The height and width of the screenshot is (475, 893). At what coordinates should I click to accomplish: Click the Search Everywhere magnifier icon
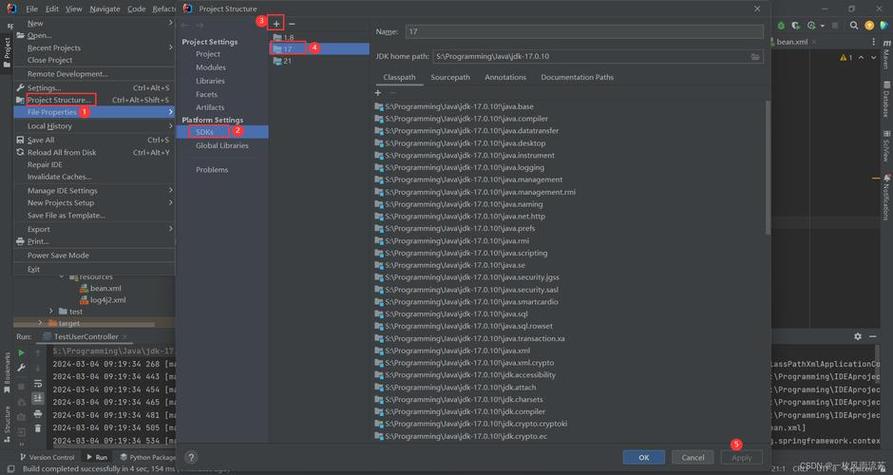854,25
